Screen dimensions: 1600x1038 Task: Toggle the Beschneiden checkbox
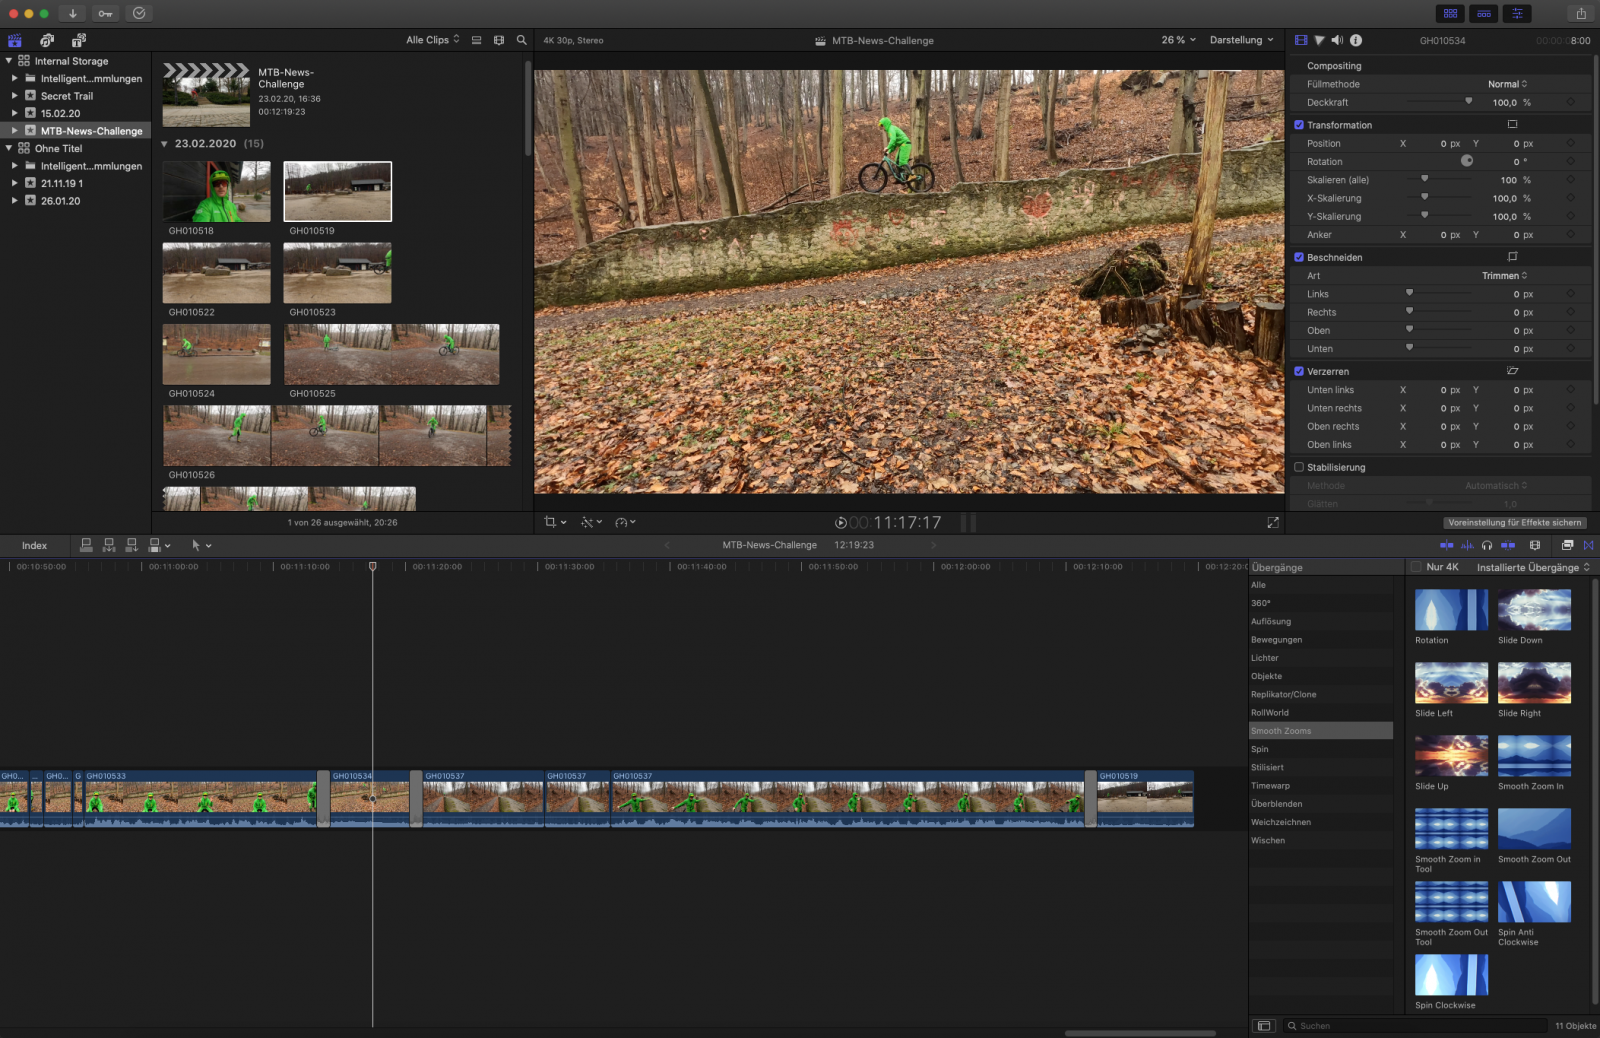(x=1299, y=257)
